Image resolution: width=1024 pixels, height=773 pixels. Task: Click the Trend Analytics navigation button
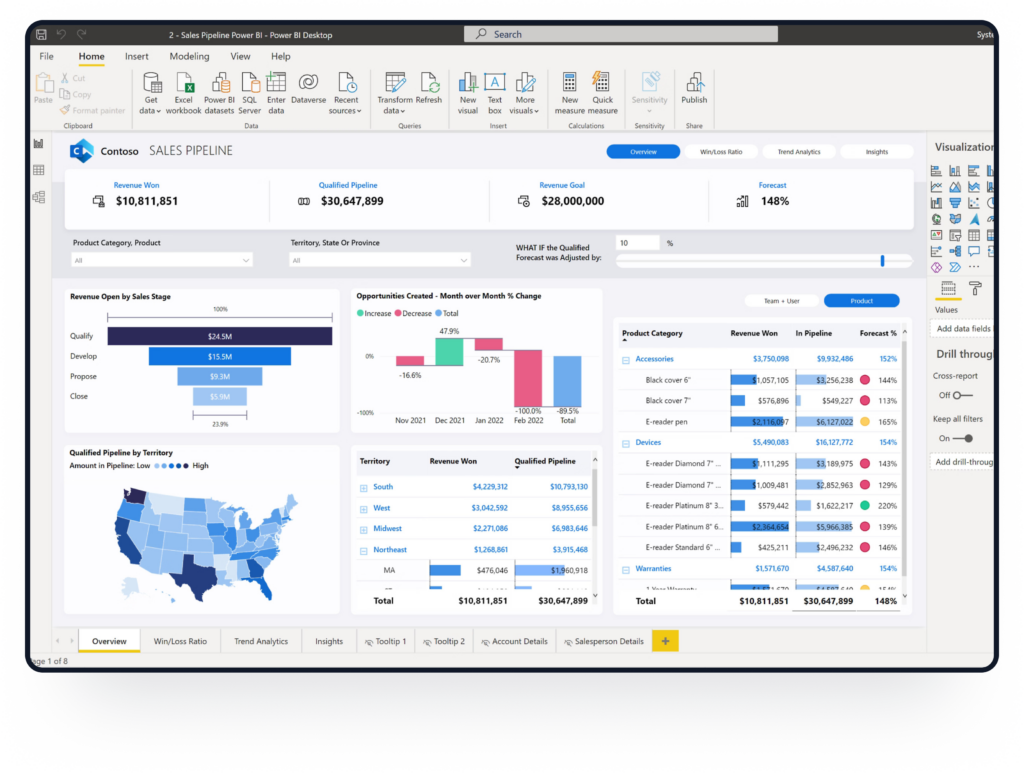pyautogui.click(x=798, y=152)
